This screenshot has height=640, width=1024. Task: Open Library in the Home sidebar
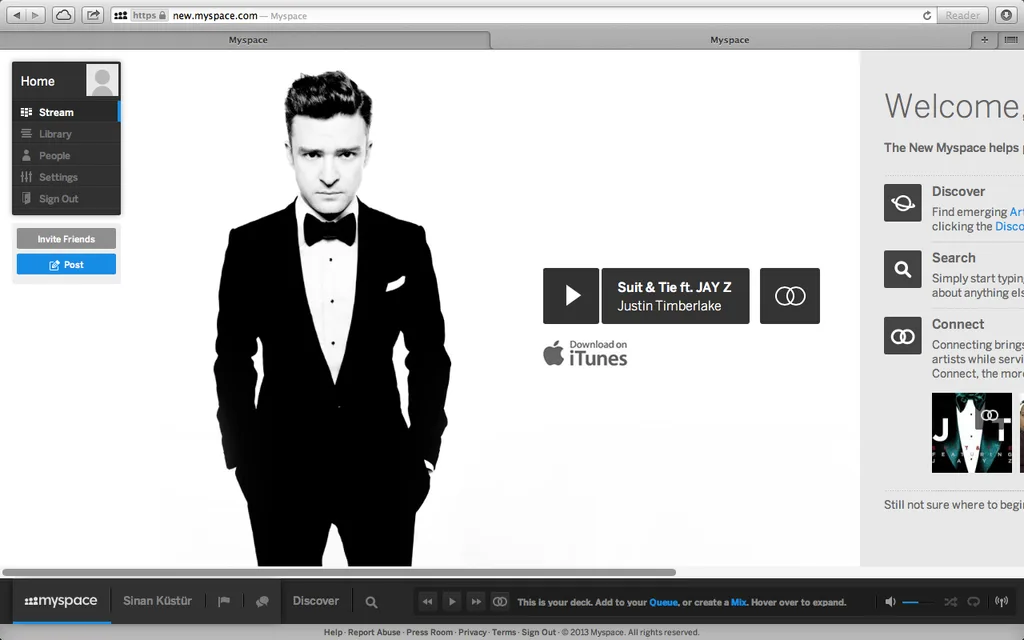66,134
